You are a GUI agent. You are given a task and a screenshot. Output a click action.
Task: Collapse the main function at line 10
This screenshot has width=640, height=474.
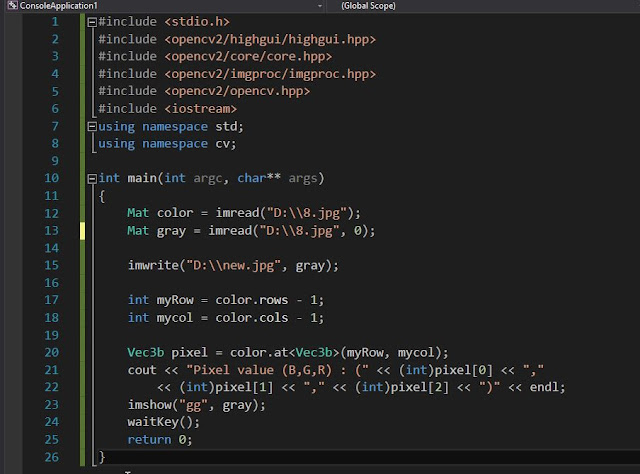[x=92, y=178]
